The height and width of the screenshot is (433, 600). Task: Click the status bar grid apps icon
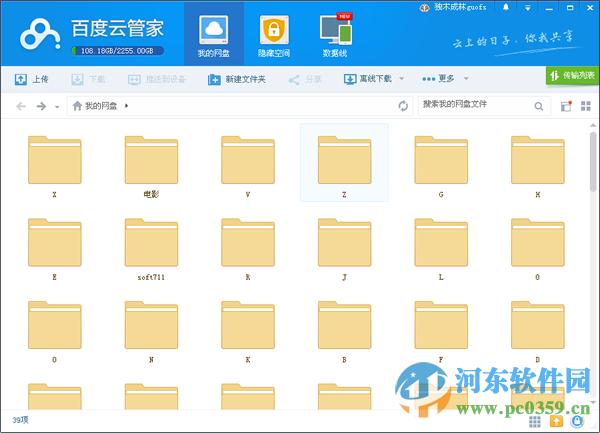pyautogui.click(x=535, y=422)
